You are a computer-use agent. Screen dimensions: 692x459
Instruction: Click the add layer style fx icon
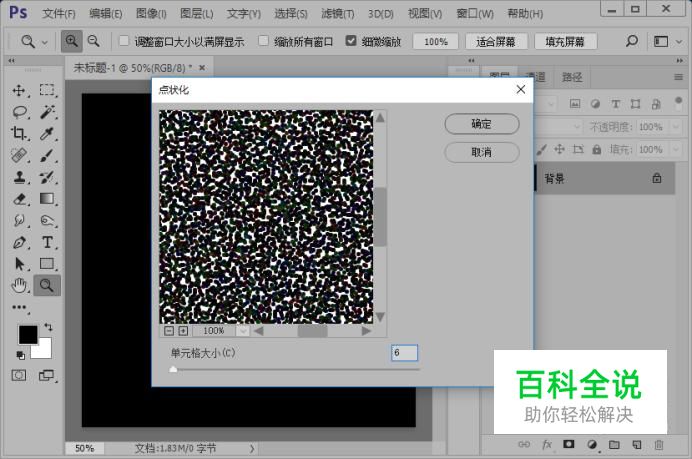click(547, 444)
